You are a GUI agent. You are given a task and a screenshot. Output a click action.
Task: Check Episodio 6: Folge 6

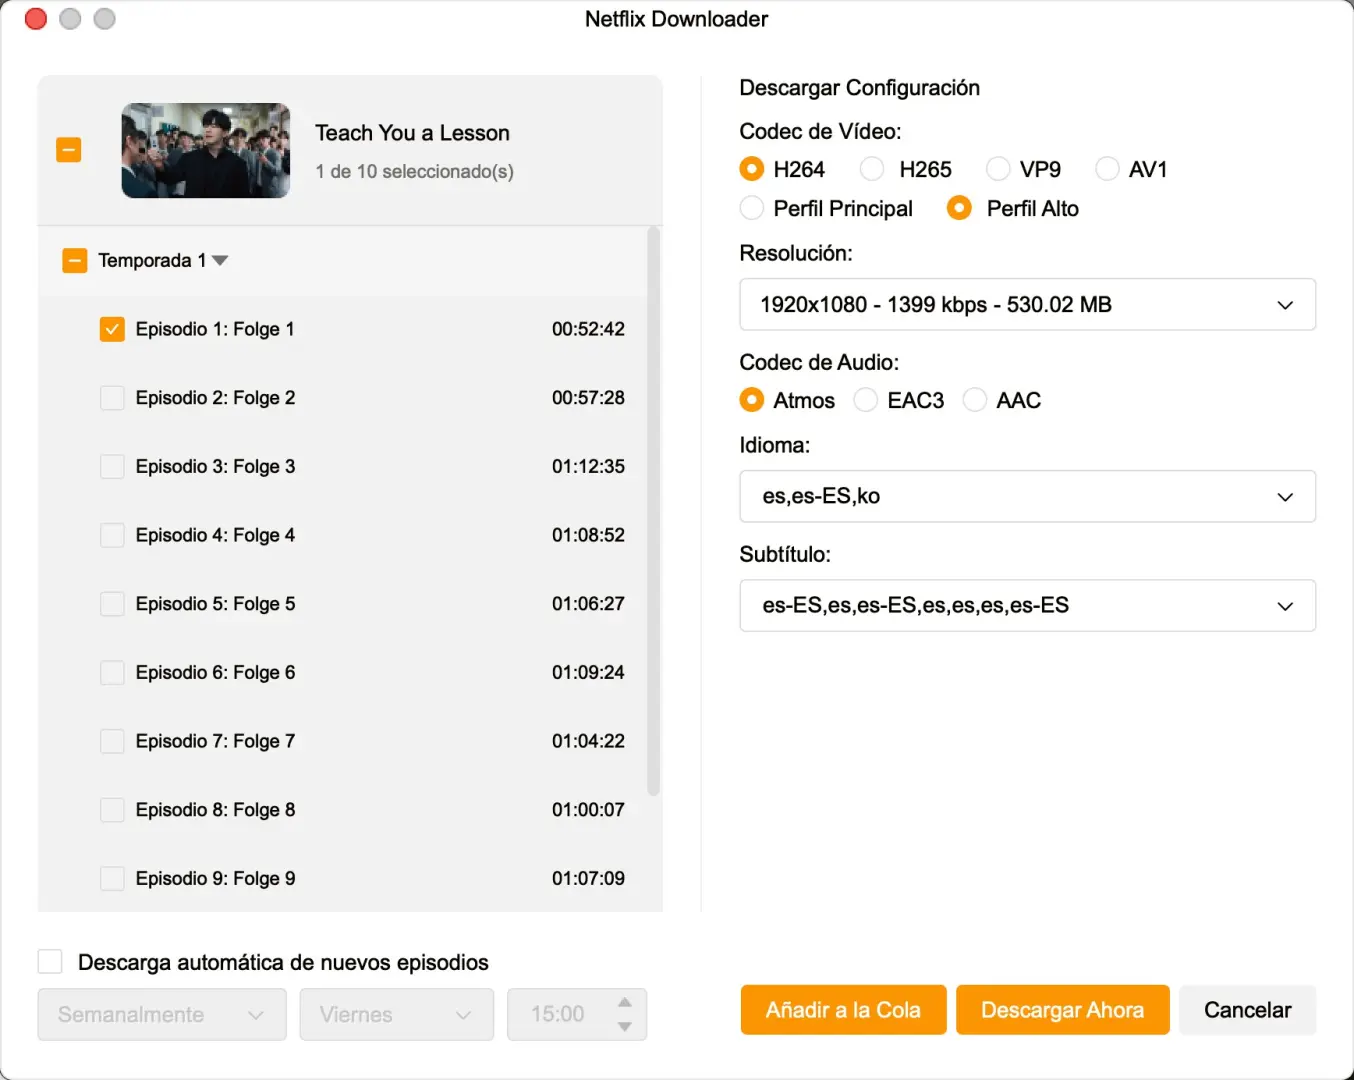[112, 673]
